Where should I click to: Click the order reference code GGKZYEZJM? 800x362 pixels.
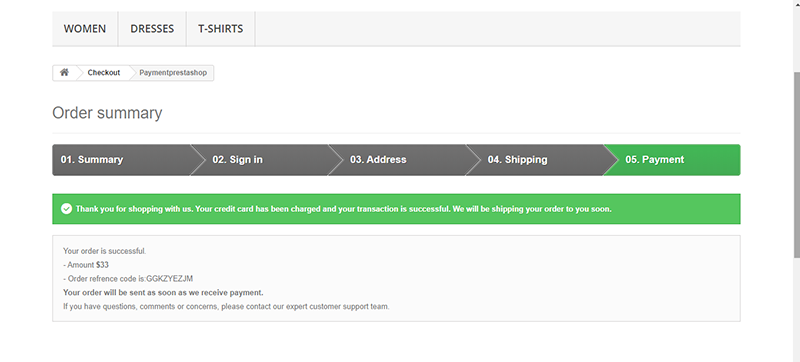tap(169, 279)
